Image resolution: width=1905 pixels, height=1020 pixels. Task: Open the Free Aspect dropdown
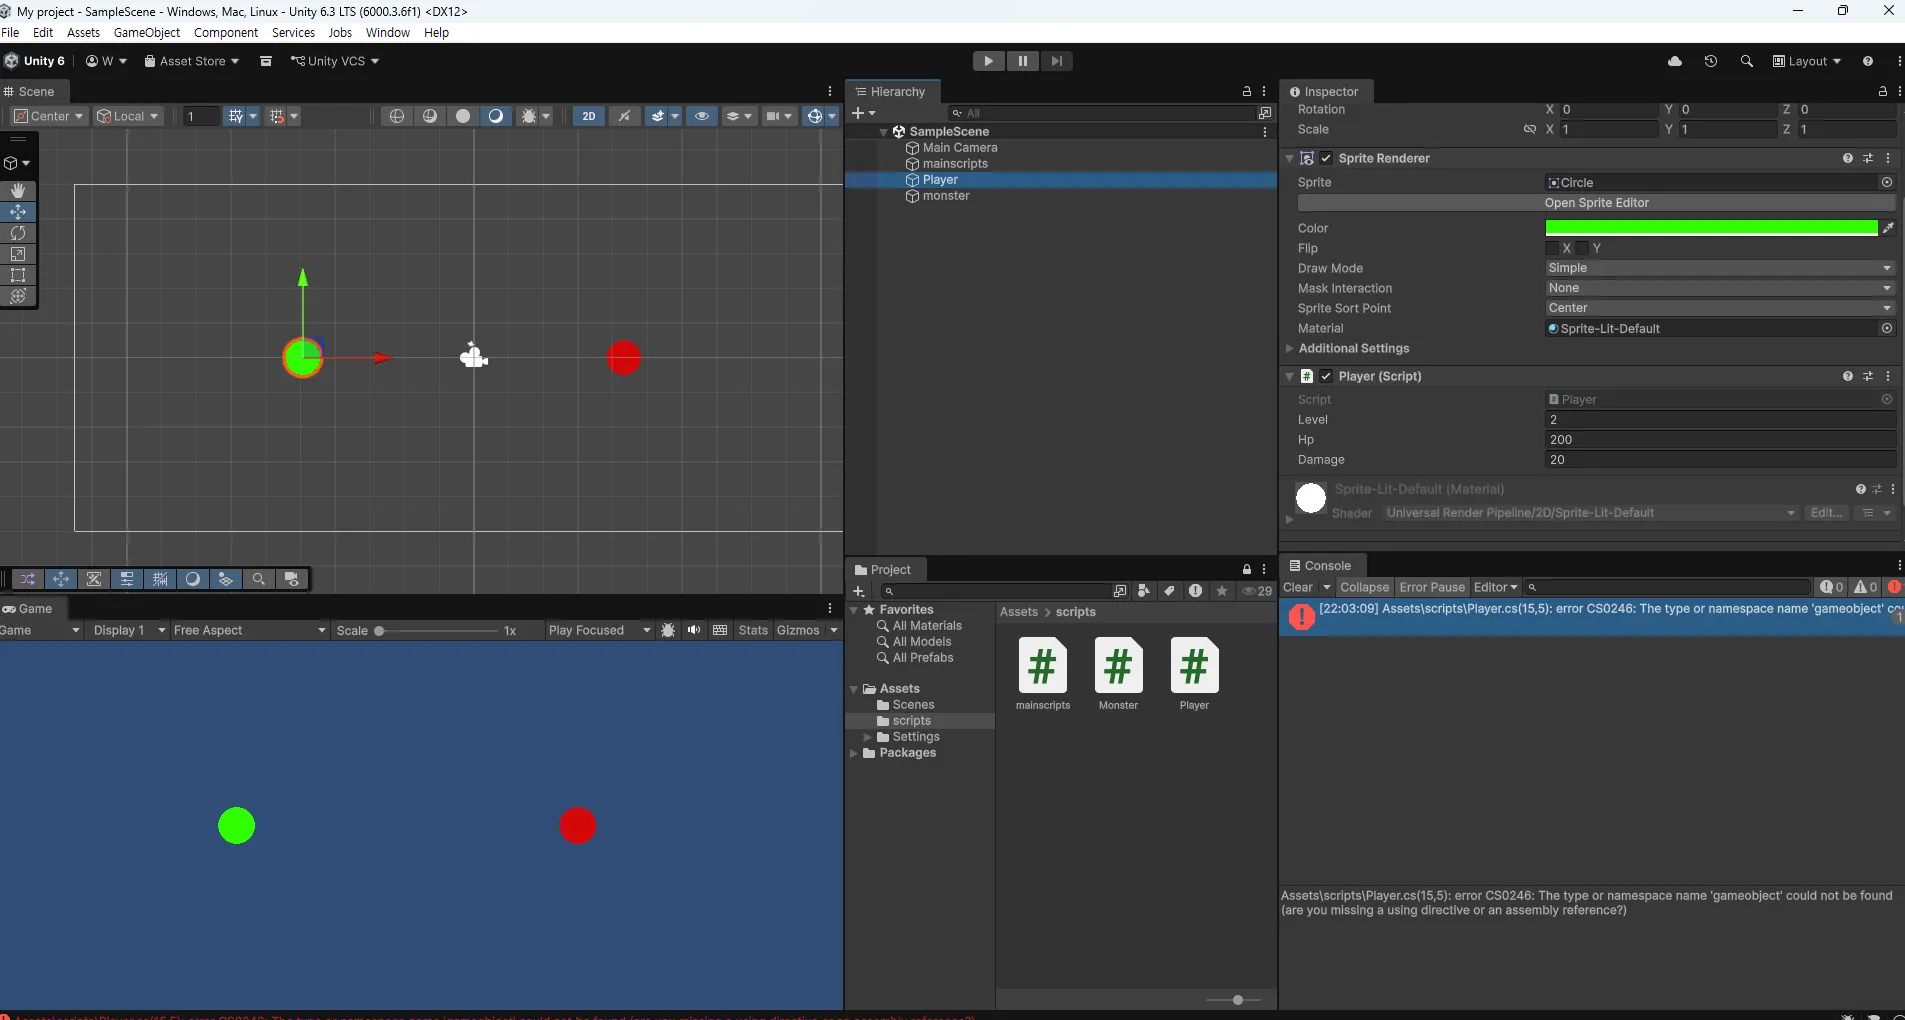[249, 630]
